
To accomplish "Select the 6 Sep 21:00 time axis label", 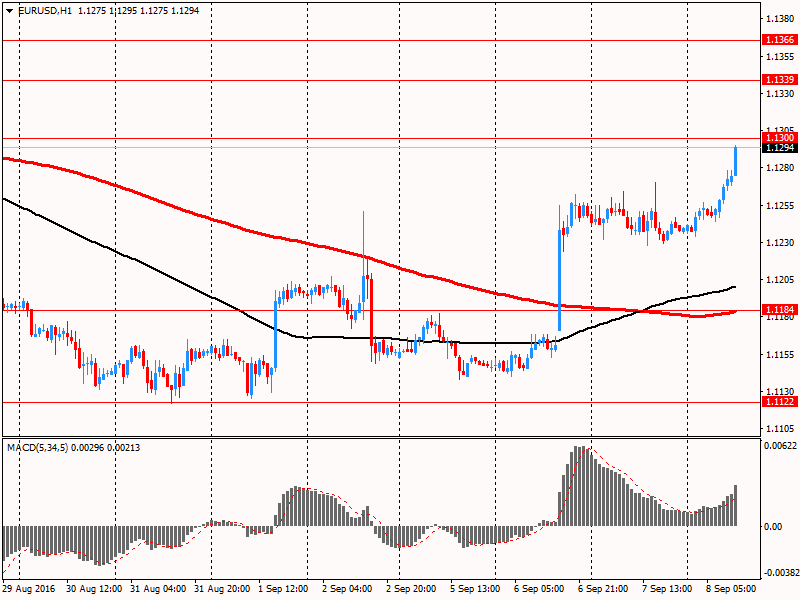I will [x=603, y=589].
